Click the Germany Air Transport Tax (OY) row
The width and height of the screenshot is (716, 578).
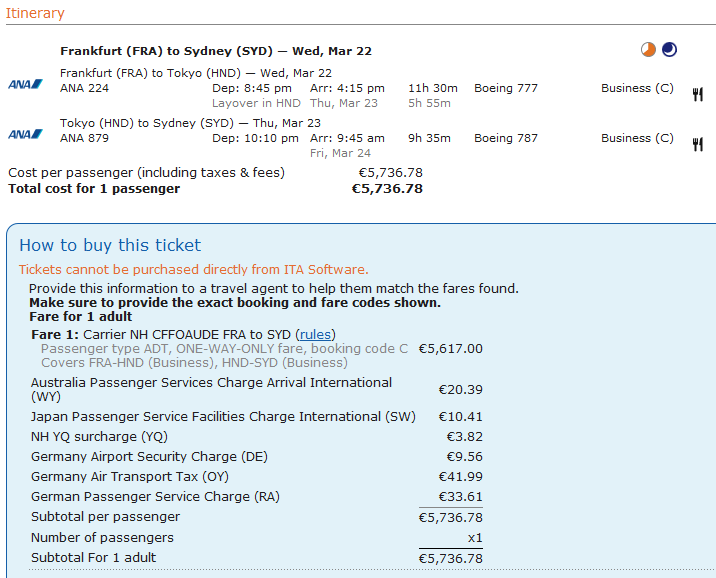coord(130,475)
